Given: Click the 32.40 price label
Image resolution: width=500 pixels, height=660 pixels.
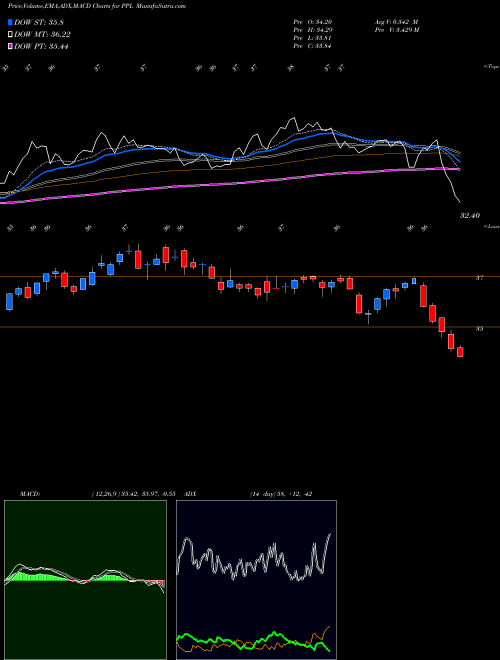Looking at the screenshot, I should pyautogui.click(x=470, y=216).
